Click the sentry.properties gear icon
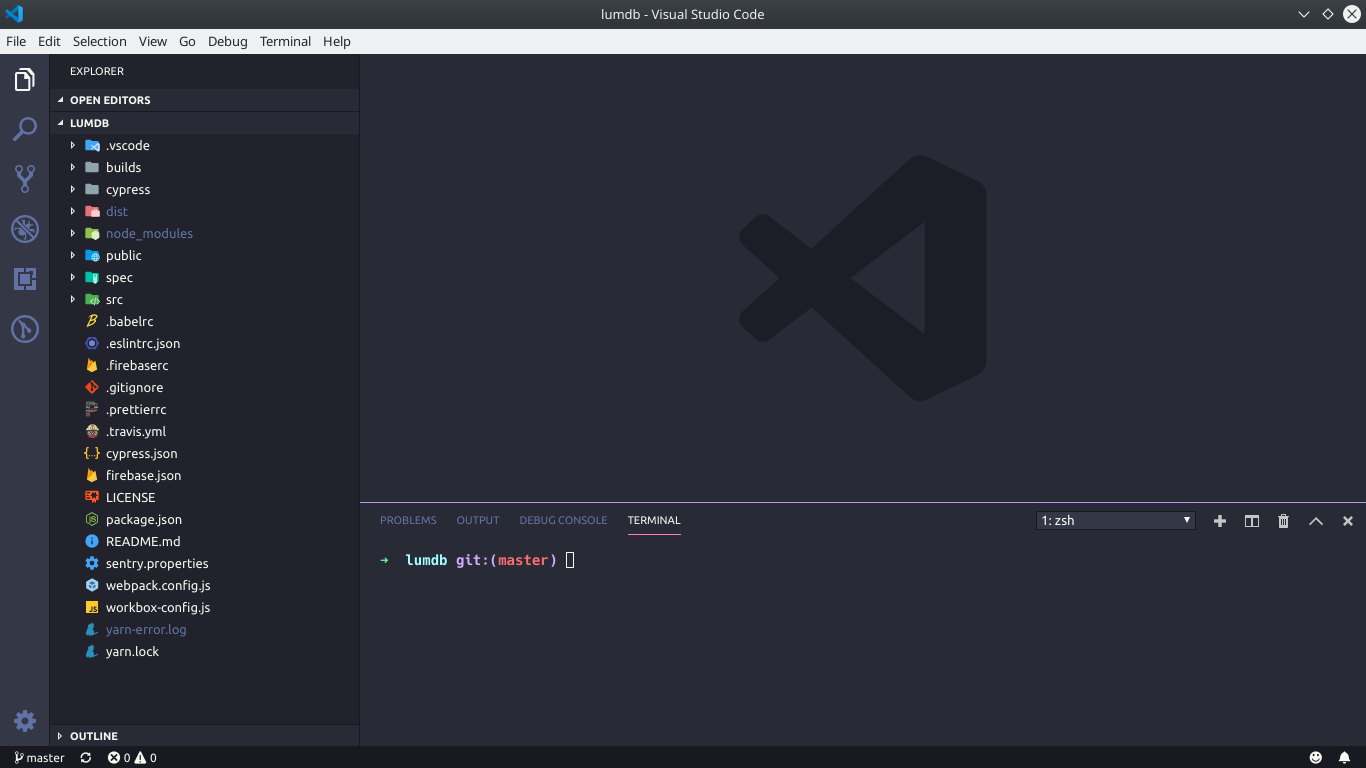The width and height of the screenshot is (1366, 768). (92, 564)
